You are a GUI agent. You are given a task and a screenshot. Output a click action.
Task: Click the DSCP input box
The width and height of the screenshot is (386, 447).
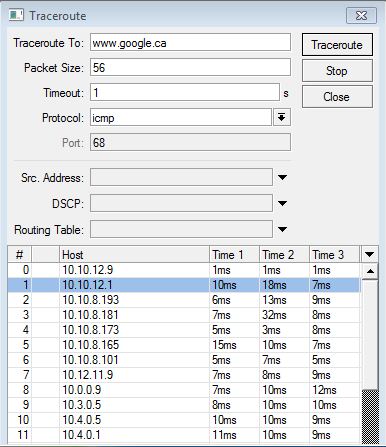tap(181, 203)
